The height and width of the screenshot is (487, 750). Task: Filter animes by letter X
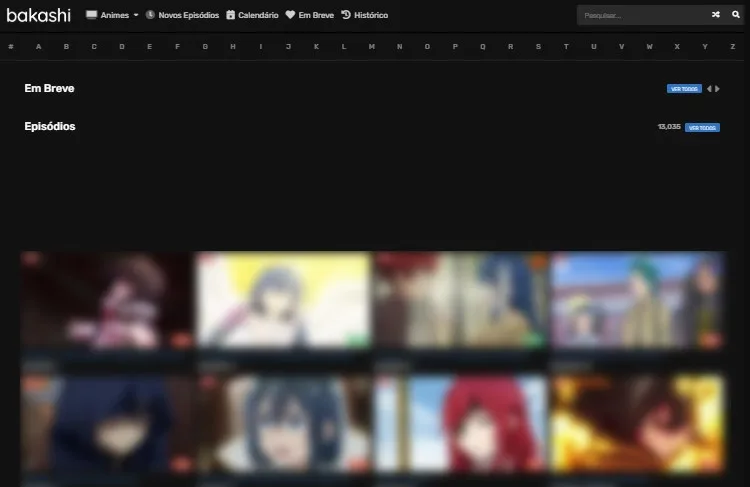tap(676, 46)
